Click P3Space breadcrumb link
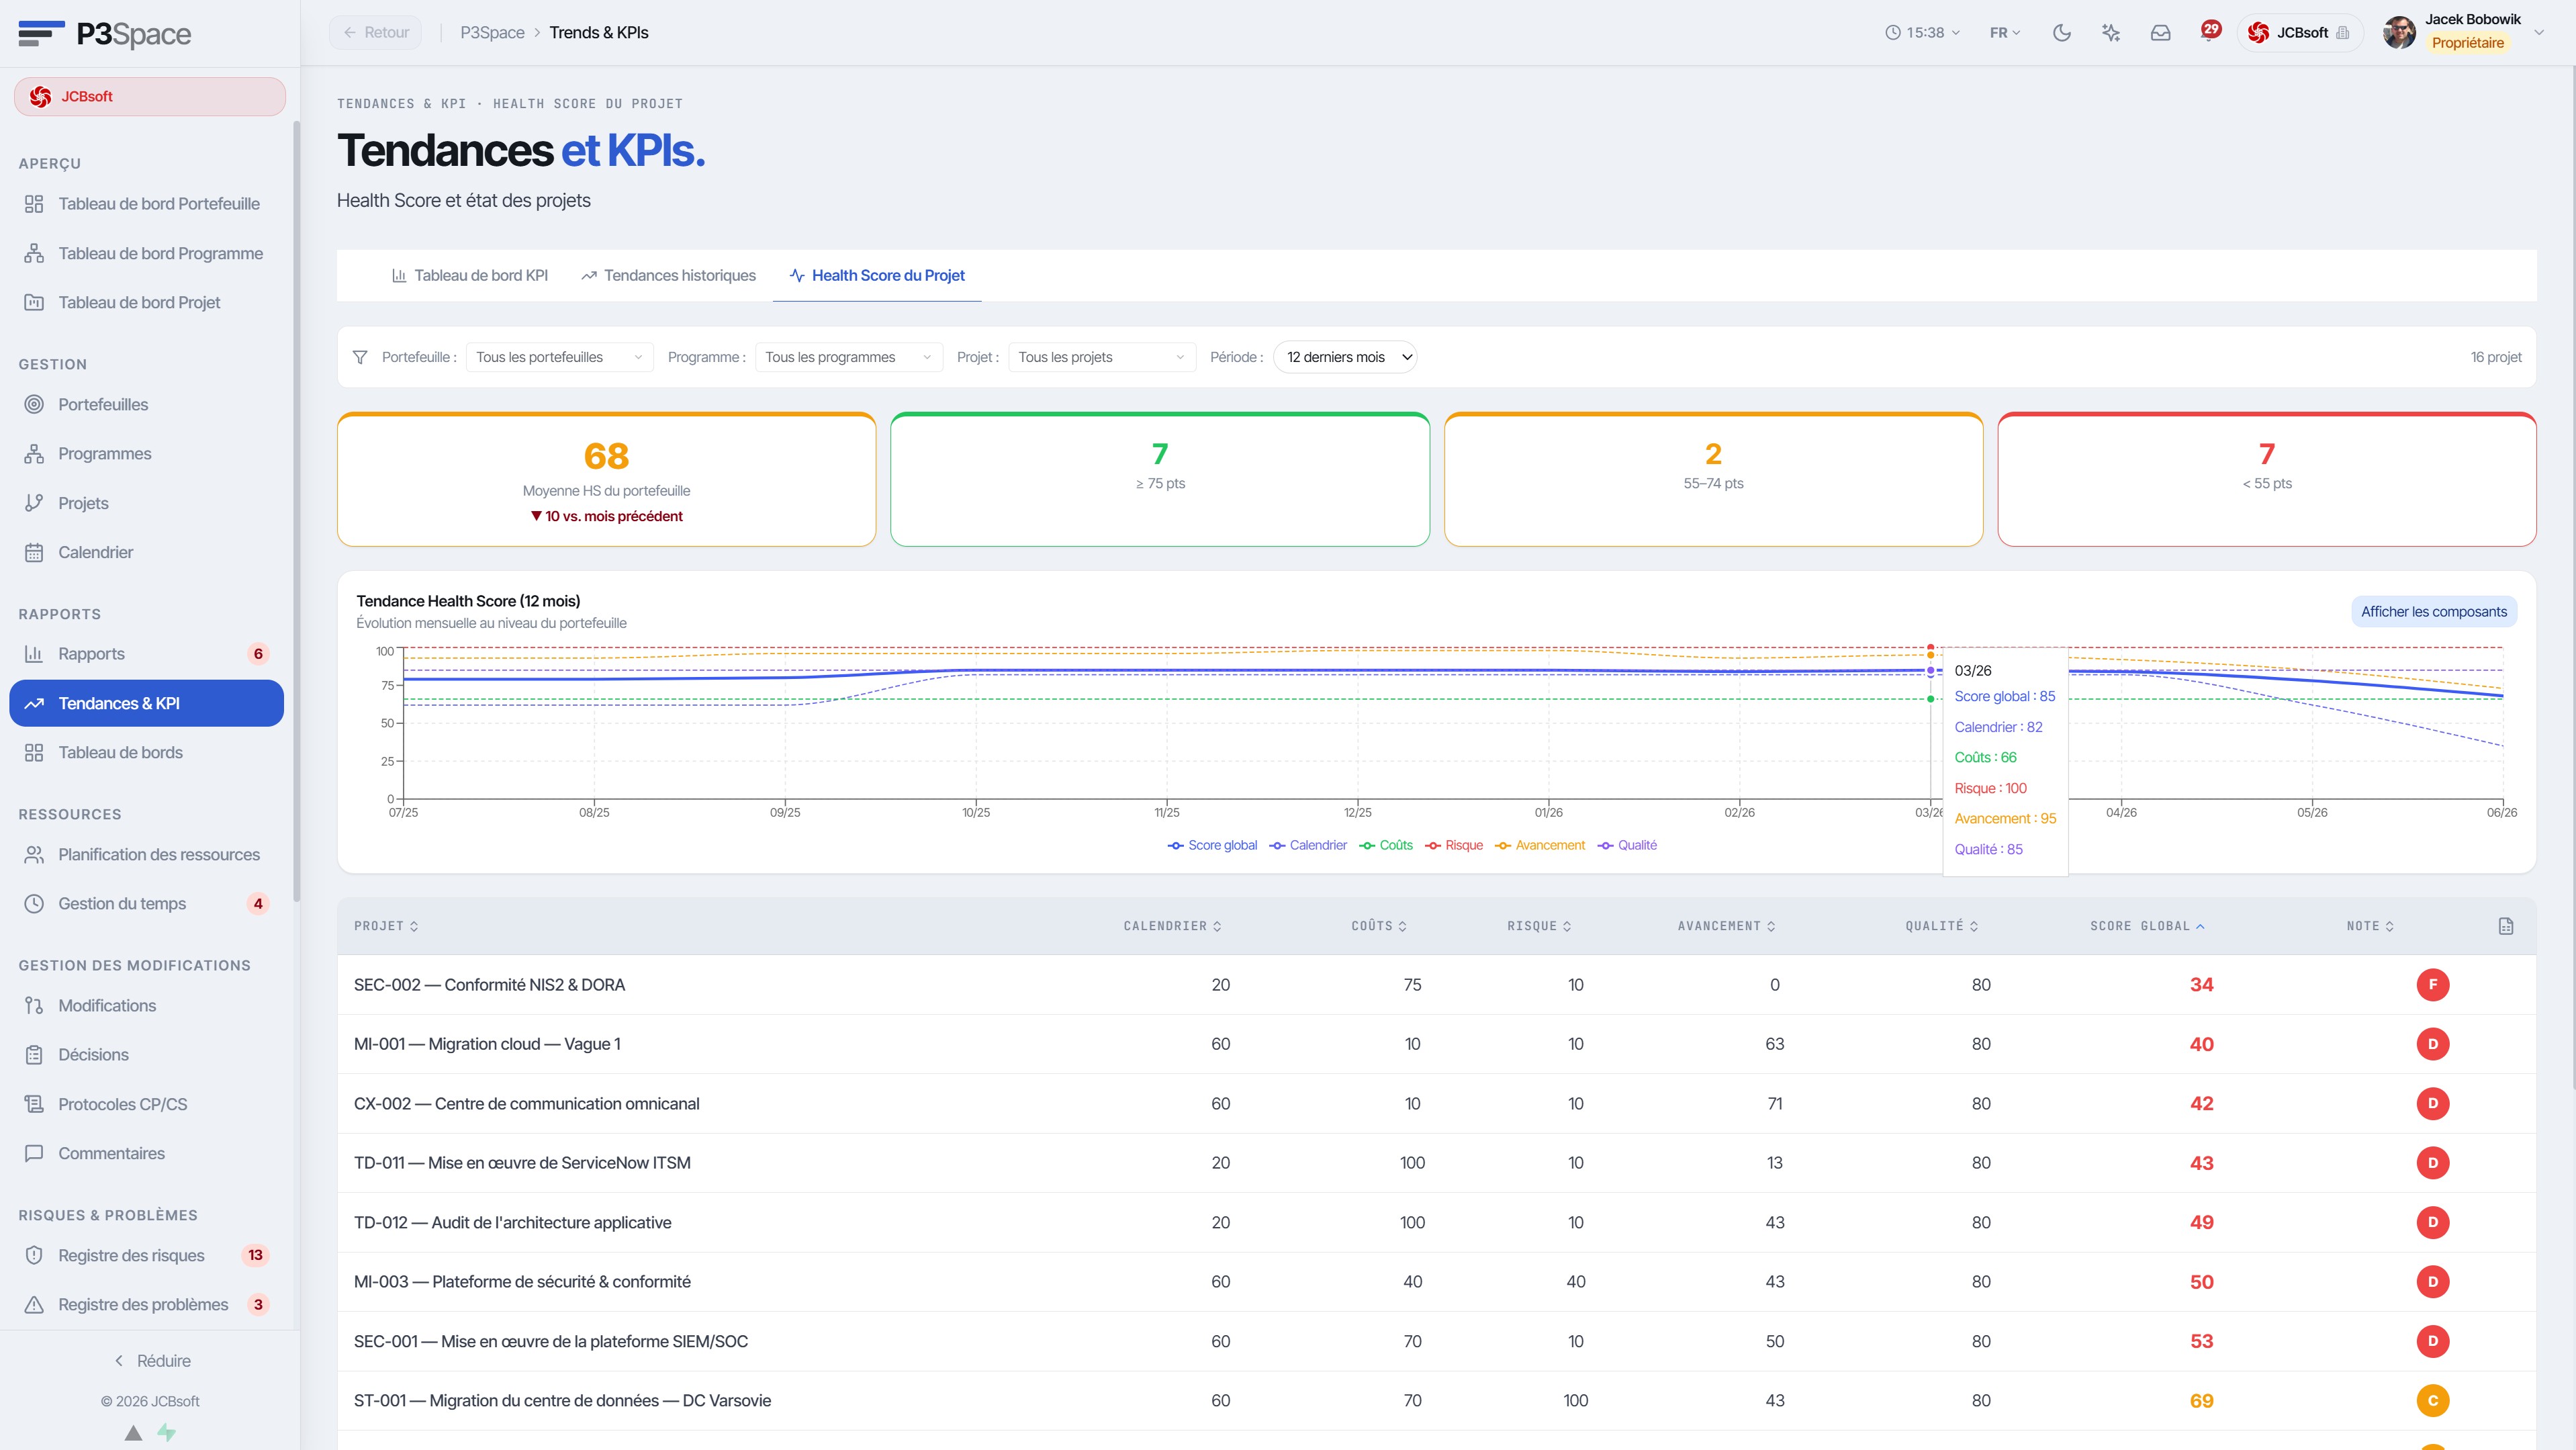 click(492, 33)
